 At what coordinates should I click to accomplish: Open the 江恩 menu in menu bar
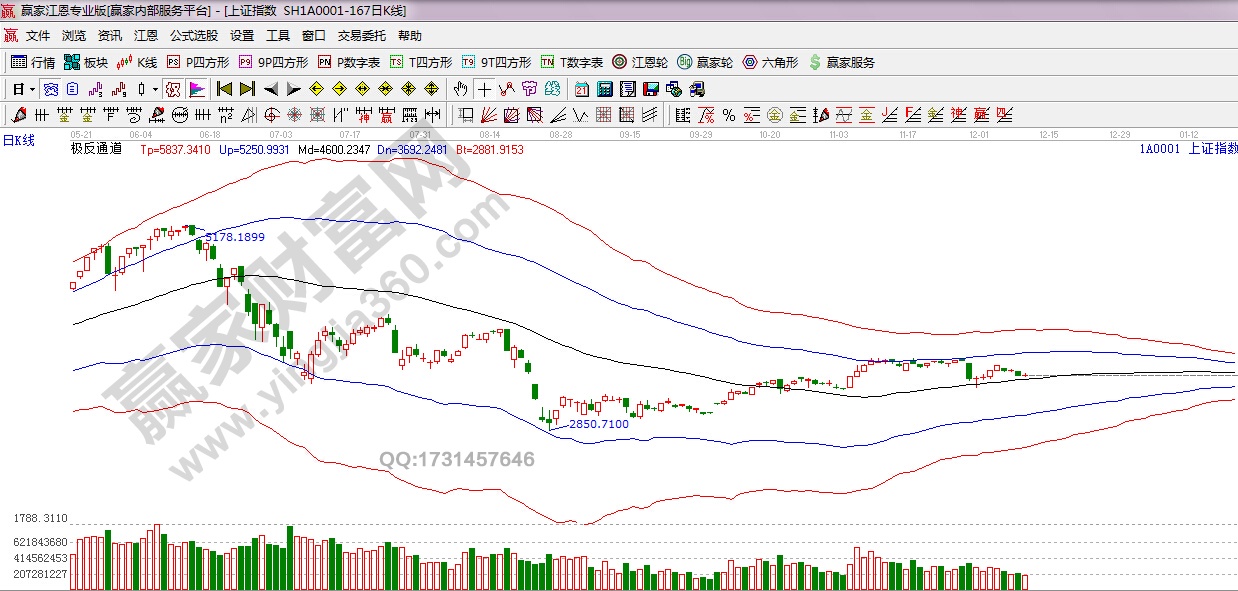[146, 35]
